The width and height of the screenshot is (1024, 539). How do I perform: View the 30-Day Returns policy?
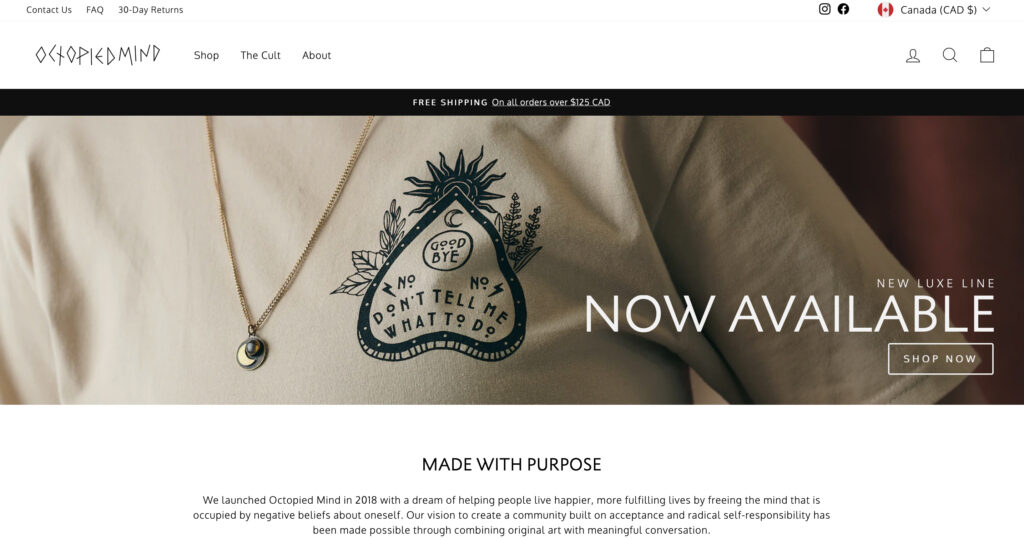pyautogui.click(x=151, y=10)
